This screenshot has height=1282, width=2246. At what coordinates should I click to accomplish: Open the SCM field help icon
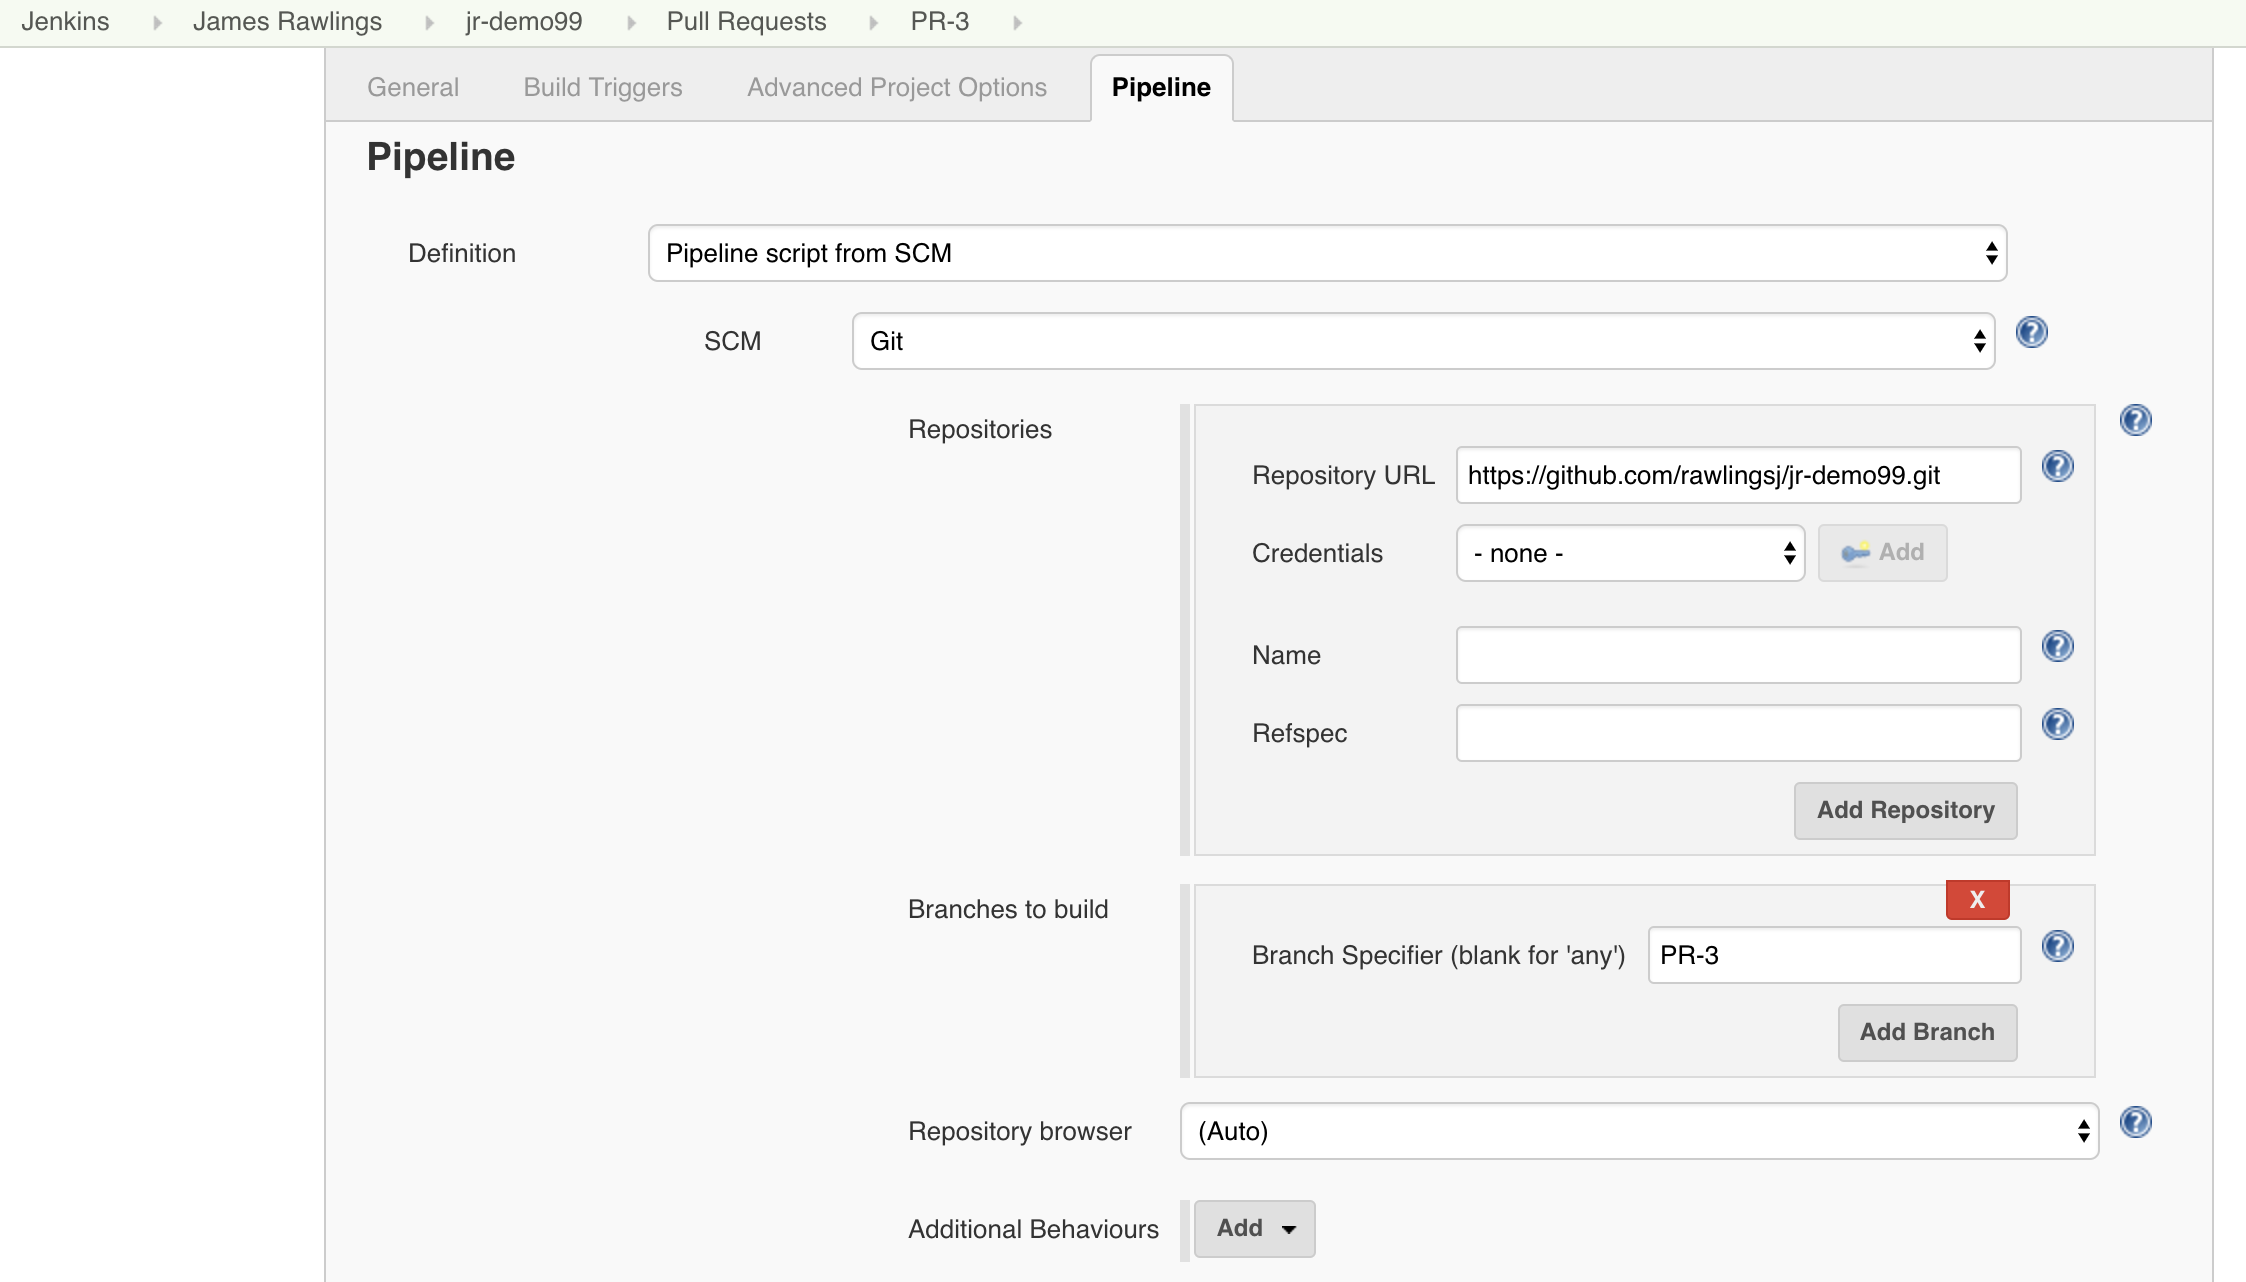tap(2033, 333)
